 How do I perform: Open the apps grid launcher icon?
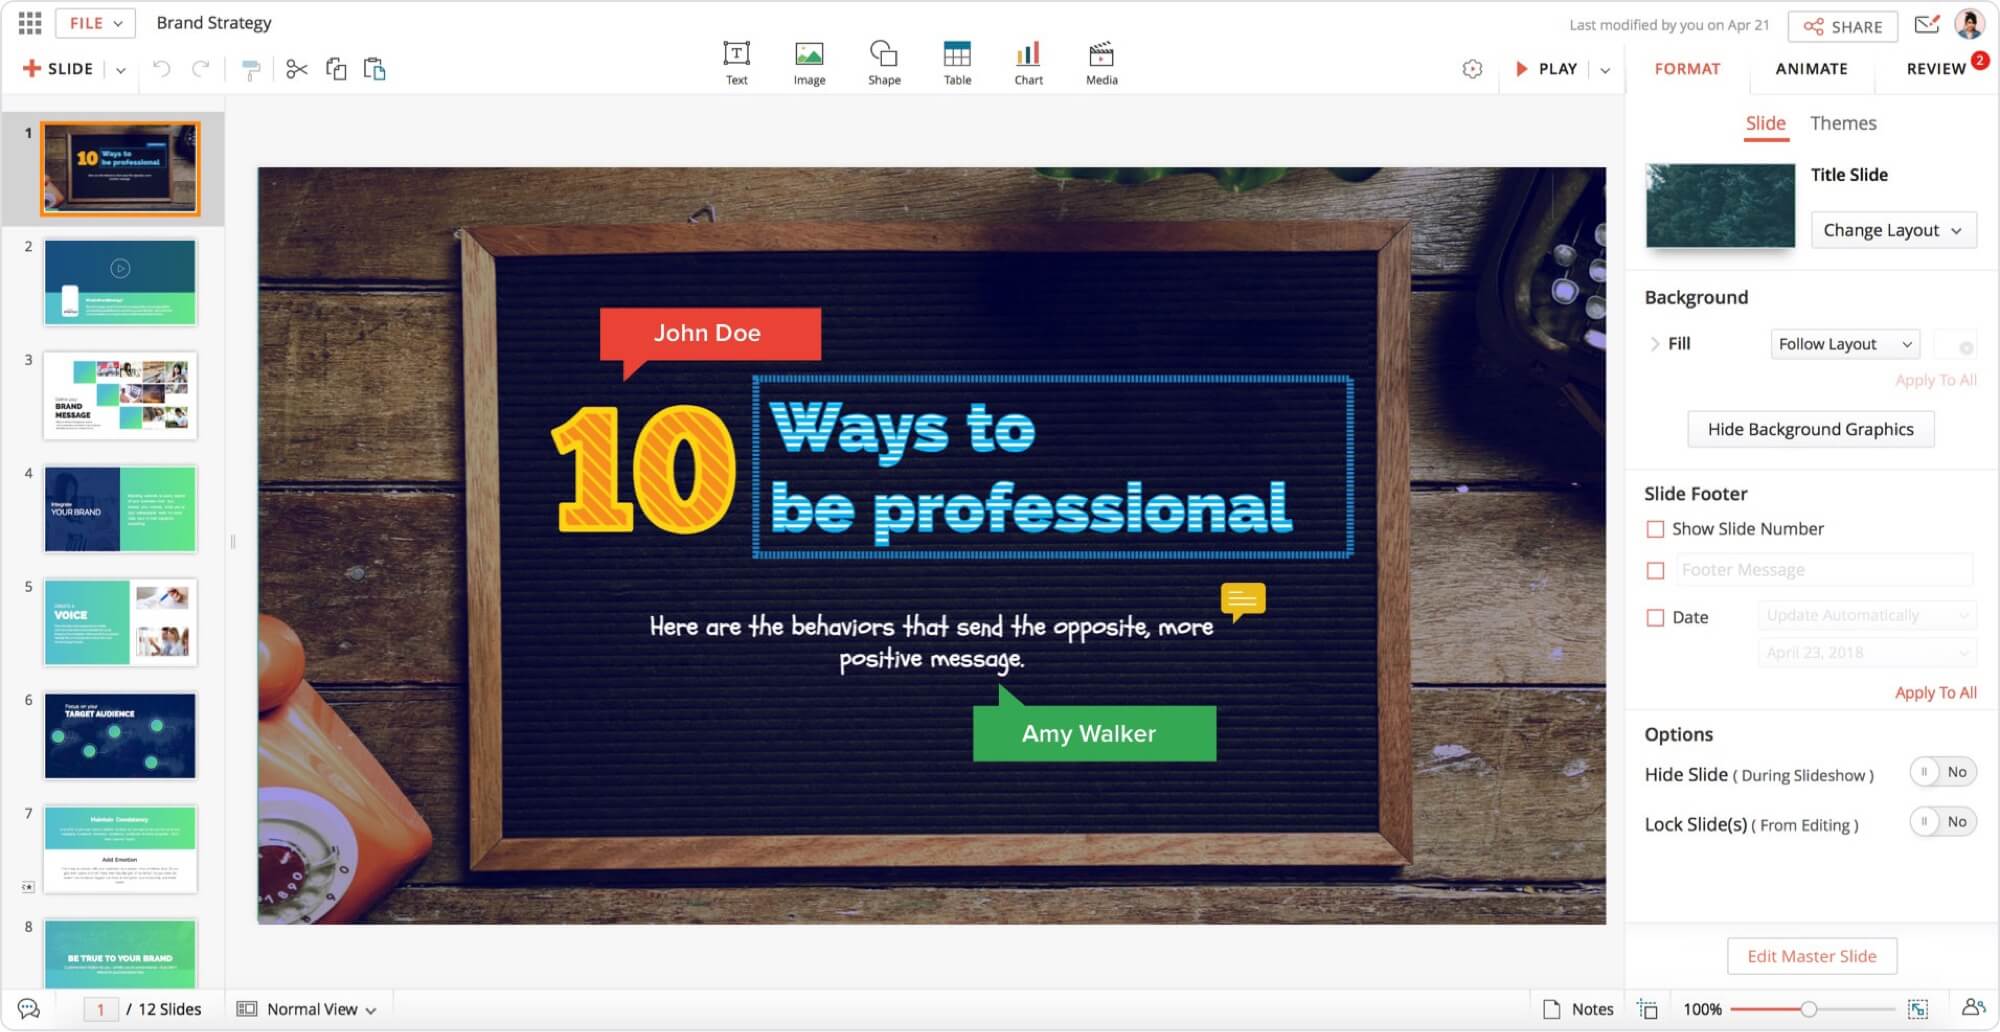click(30, 23)
